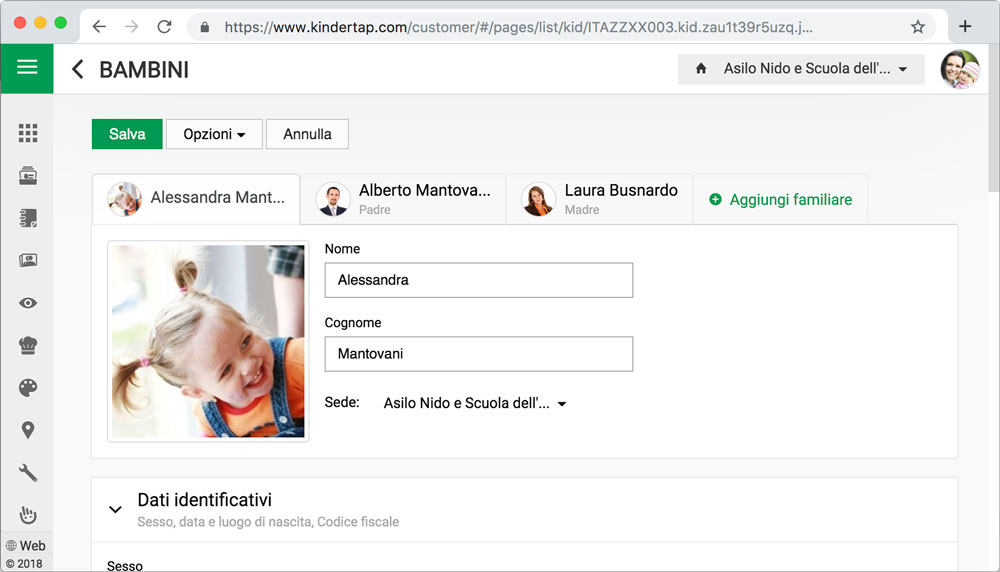Open the chef hat menu icon
This screenshot has width=1000, height=572.
pyautogui.click(x=28, y=346)
